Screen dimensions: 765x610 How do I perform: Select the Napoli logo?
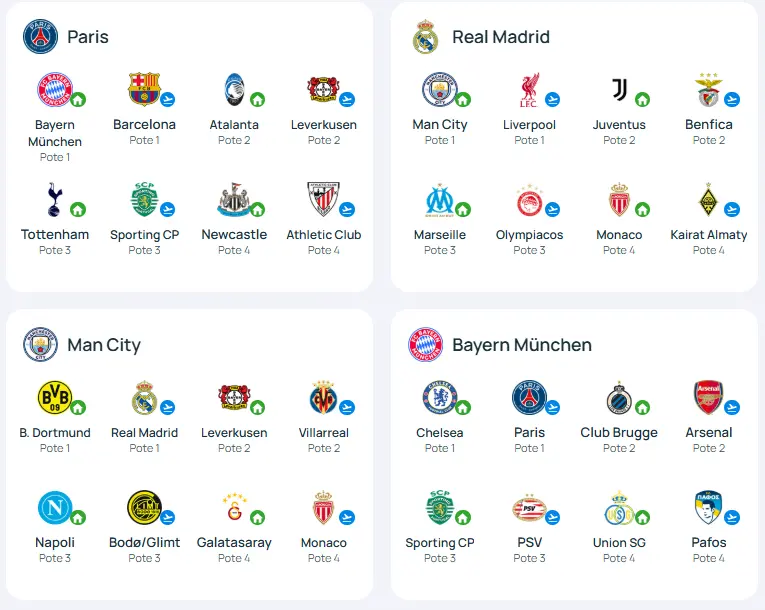click(x=55, y=508)
